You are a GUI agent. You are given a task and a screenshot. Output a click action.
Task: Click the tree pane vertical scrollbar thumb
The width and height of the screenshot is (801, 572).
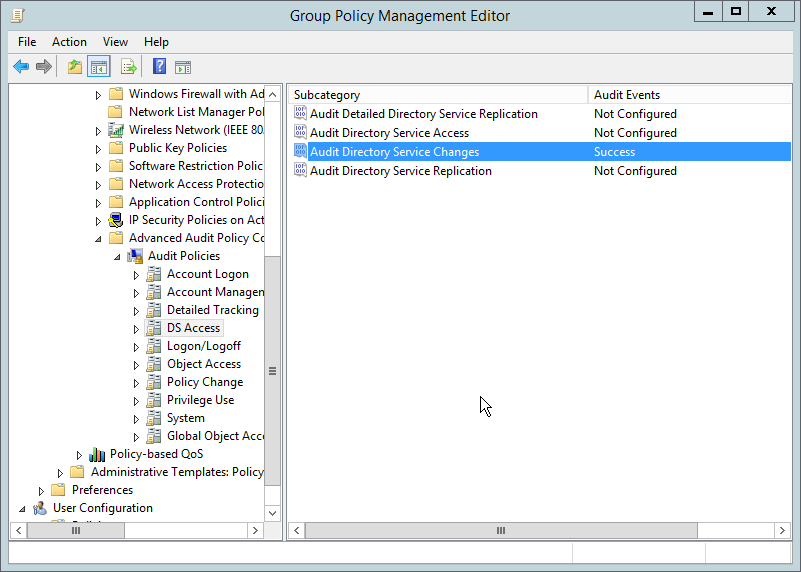pos(273,370)
